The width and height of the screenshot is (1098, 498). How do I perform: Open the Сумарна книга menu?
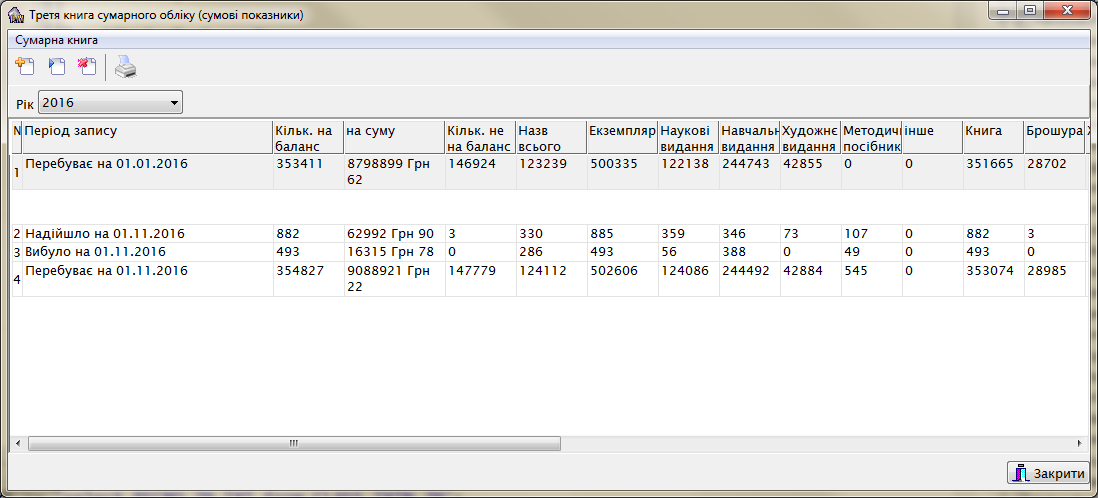56,40
